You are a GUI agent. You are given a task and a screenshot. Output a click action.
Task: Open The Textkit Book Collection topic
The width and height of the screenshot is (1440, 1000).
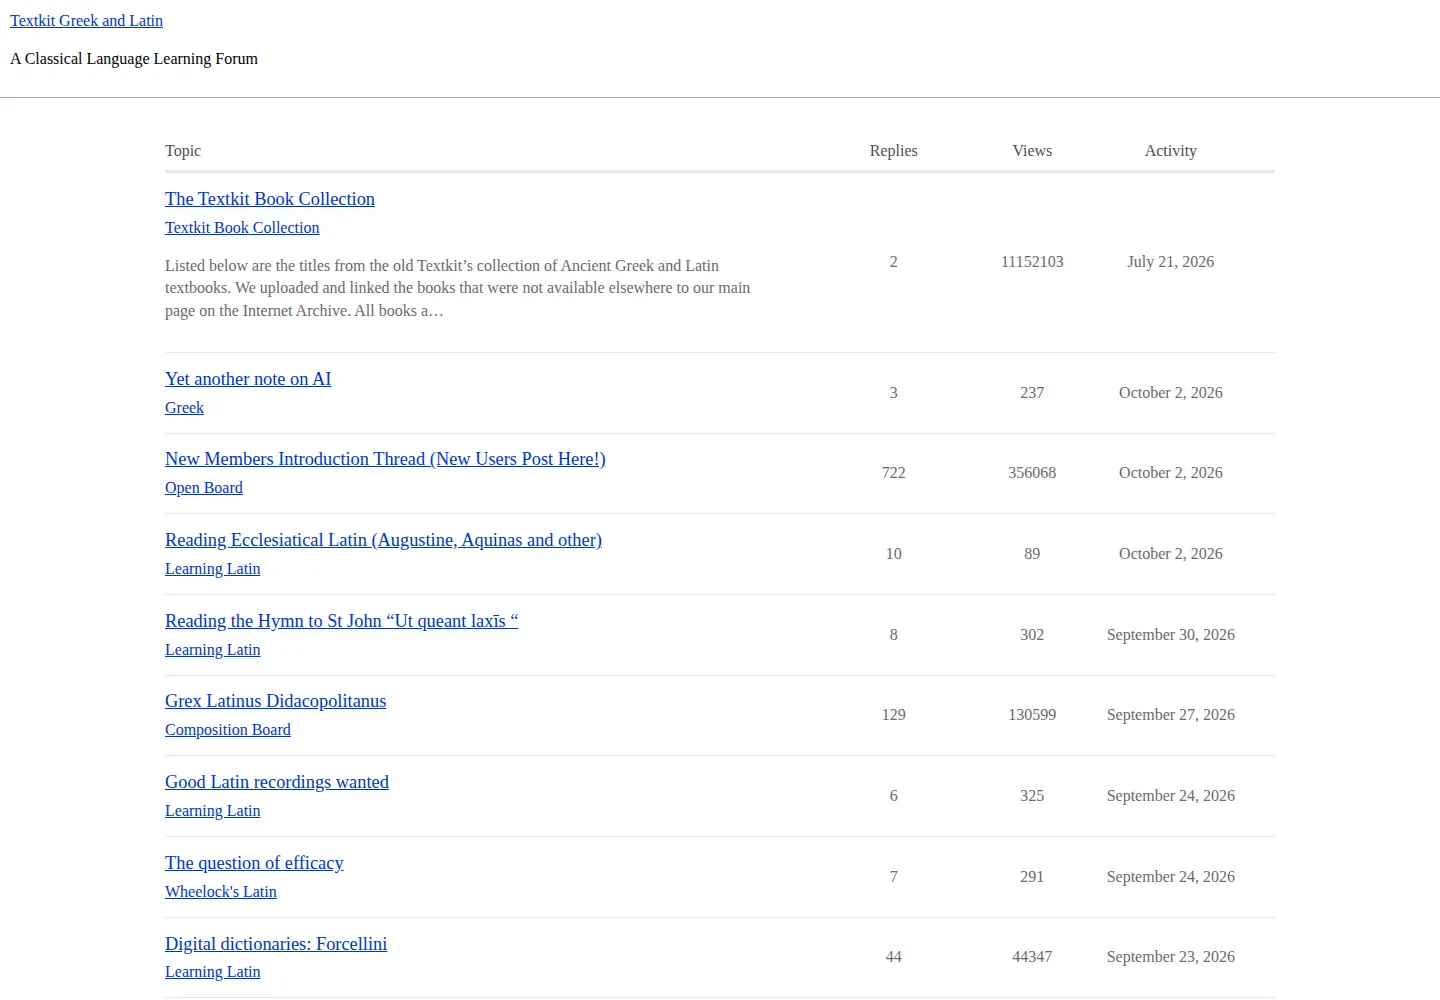(270, 199)
